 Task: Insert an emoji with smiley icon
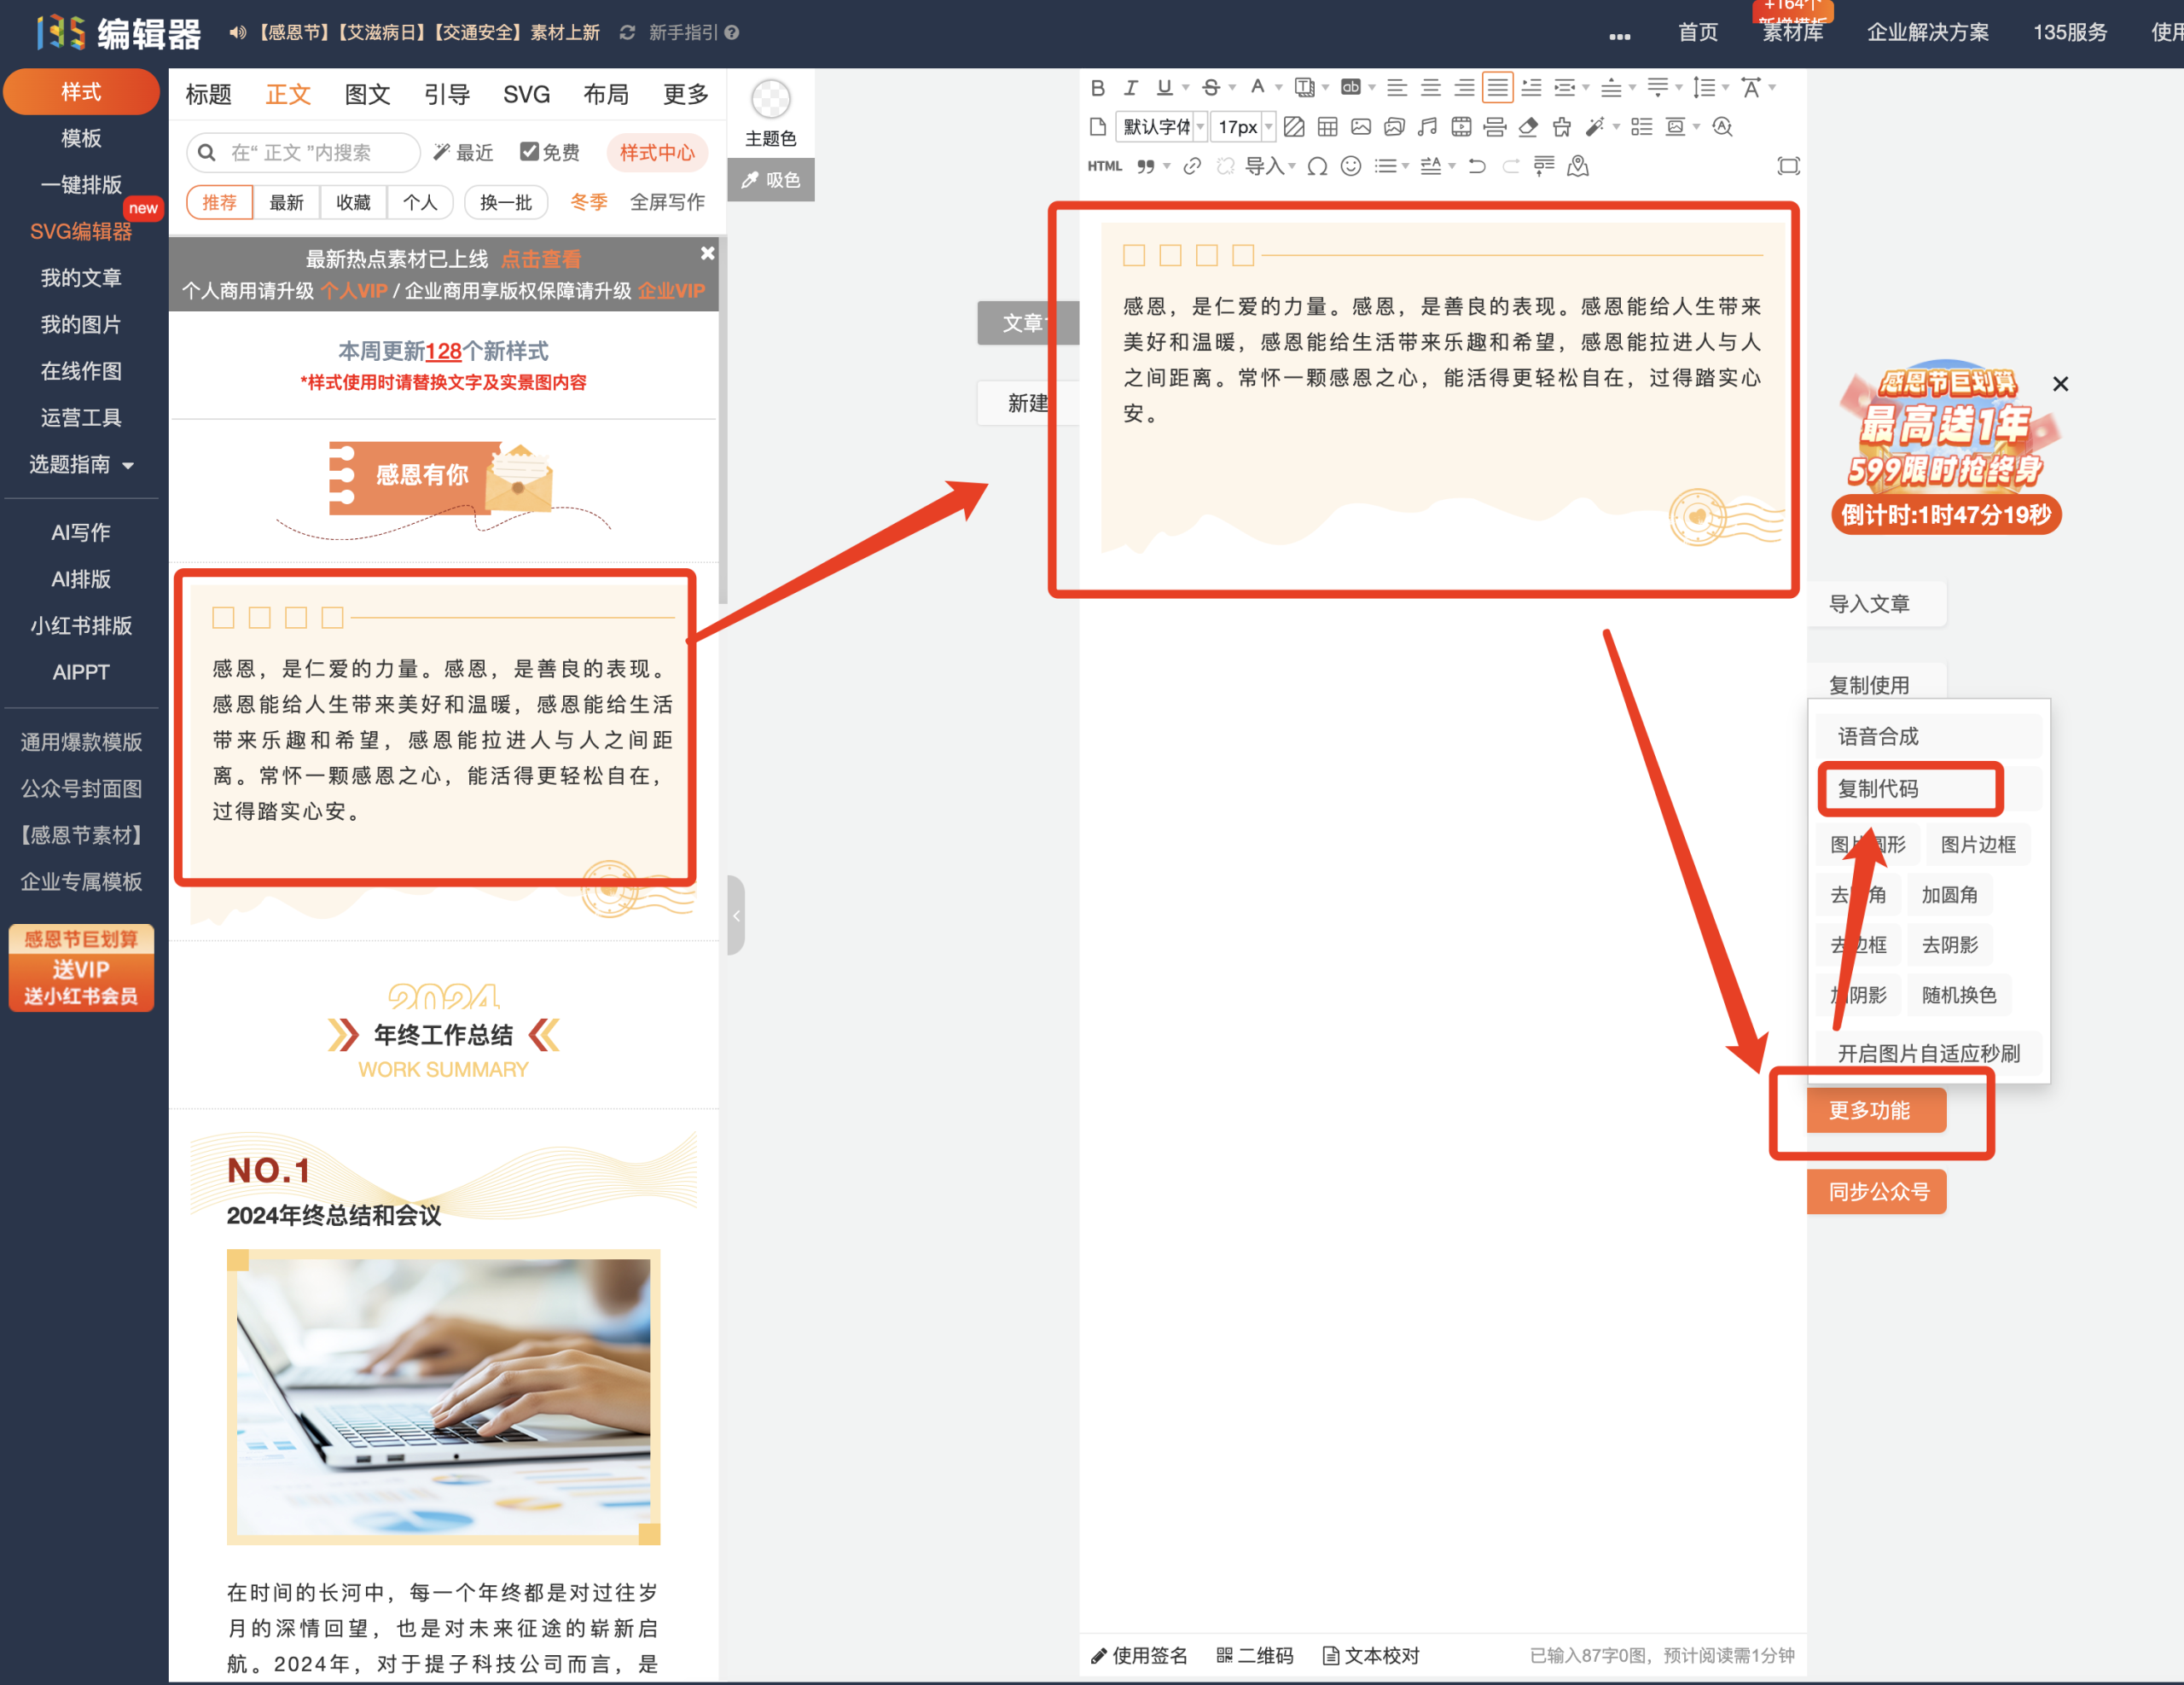[x=1350, y=166]
